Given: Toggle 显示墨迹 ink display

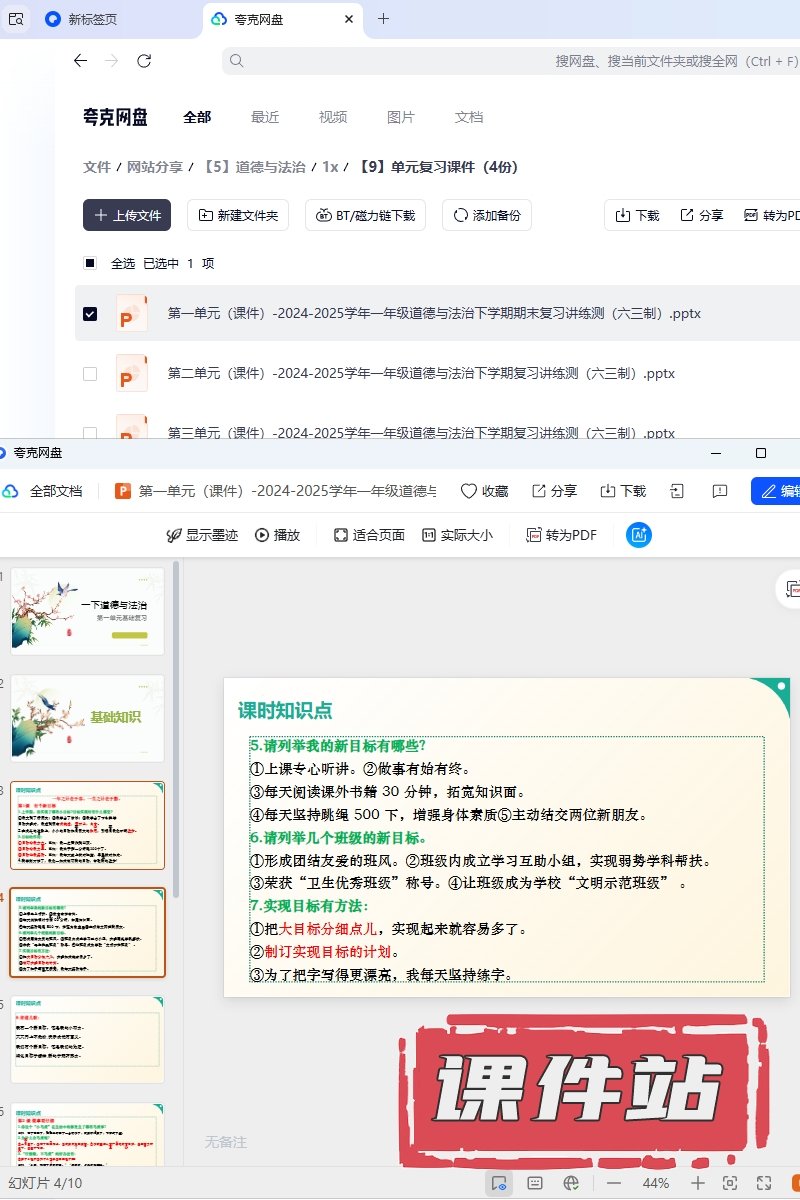Looking at the screenshot, I should coord(202,535).
